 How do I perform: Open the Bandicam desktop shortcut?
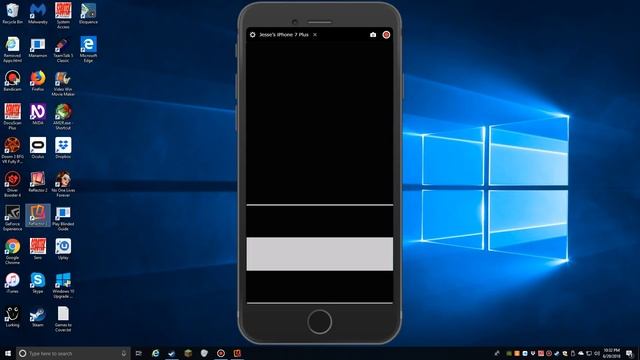[12, 81]
